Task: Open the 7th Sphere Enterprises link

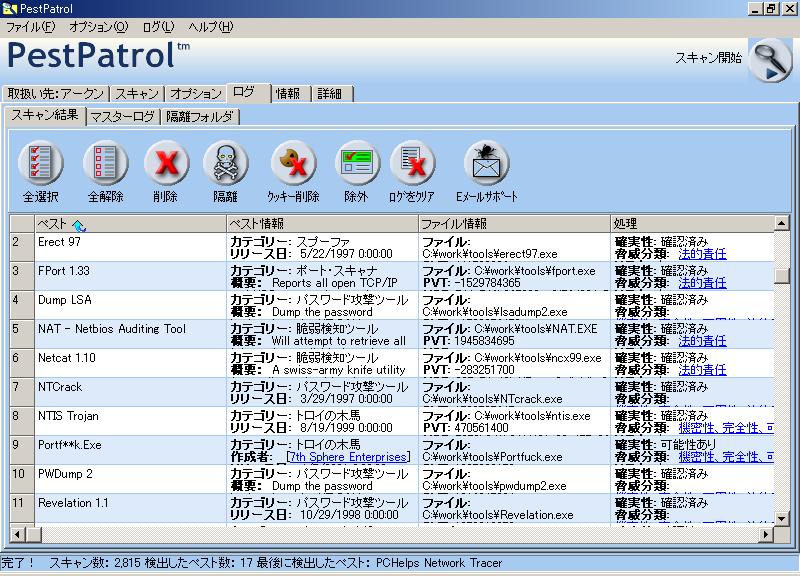Action: point(349,457)
